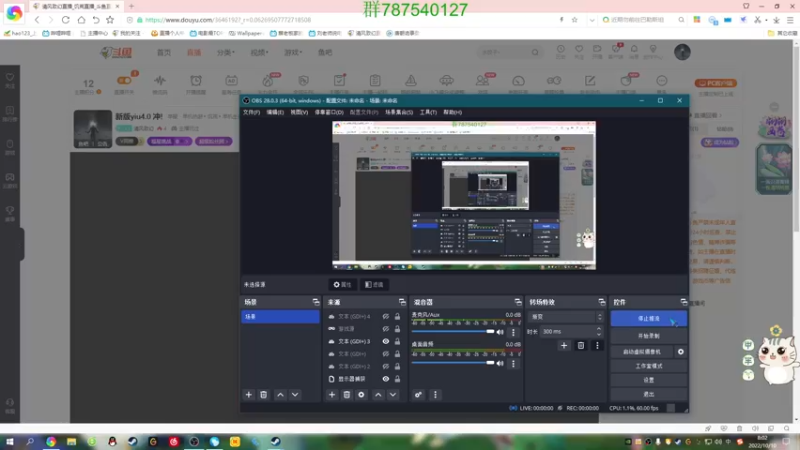Adjust the Mic/Aux volume slider
This screenshot has width=800, height=450.
coord(453,332)
